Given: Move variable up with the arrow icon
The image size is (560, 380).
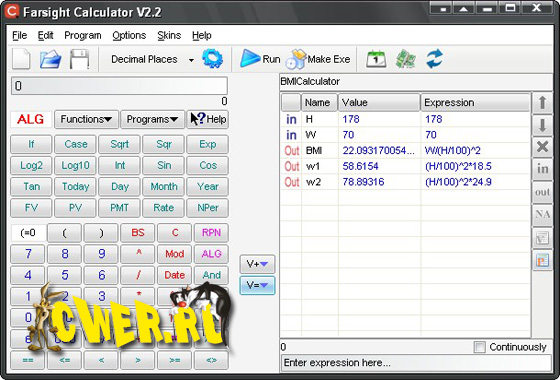Looking at the screenshot, I should [542, 103].
